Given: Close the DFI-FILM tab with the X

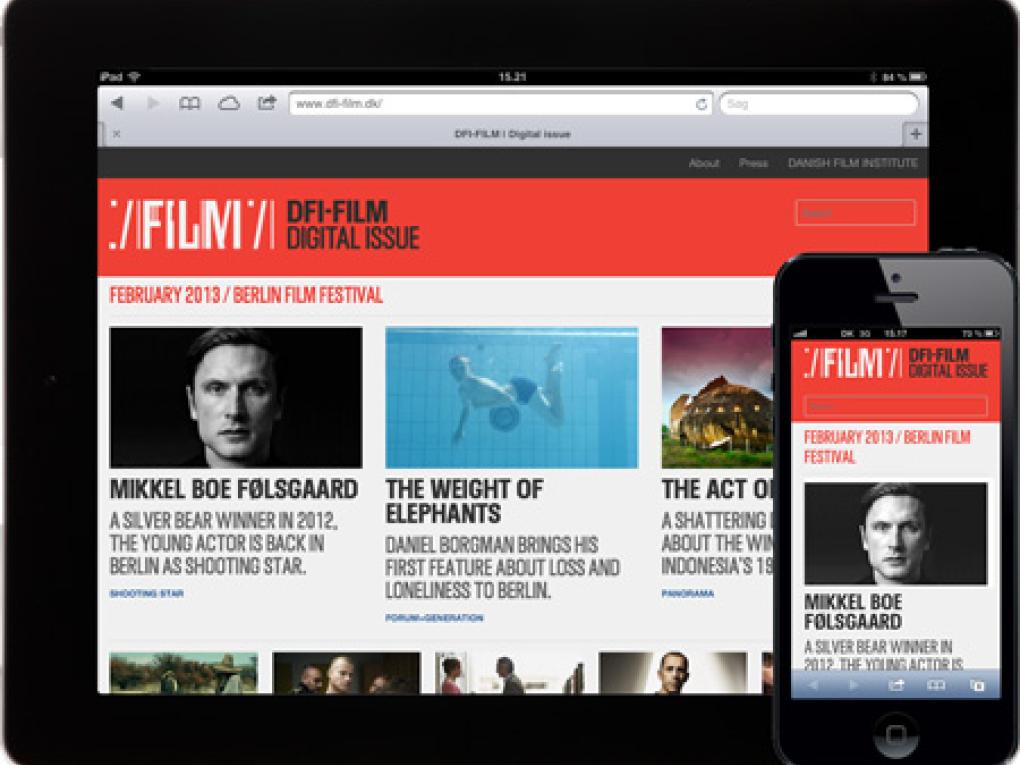Looking at the screenshot, I should tap(116, 134).
